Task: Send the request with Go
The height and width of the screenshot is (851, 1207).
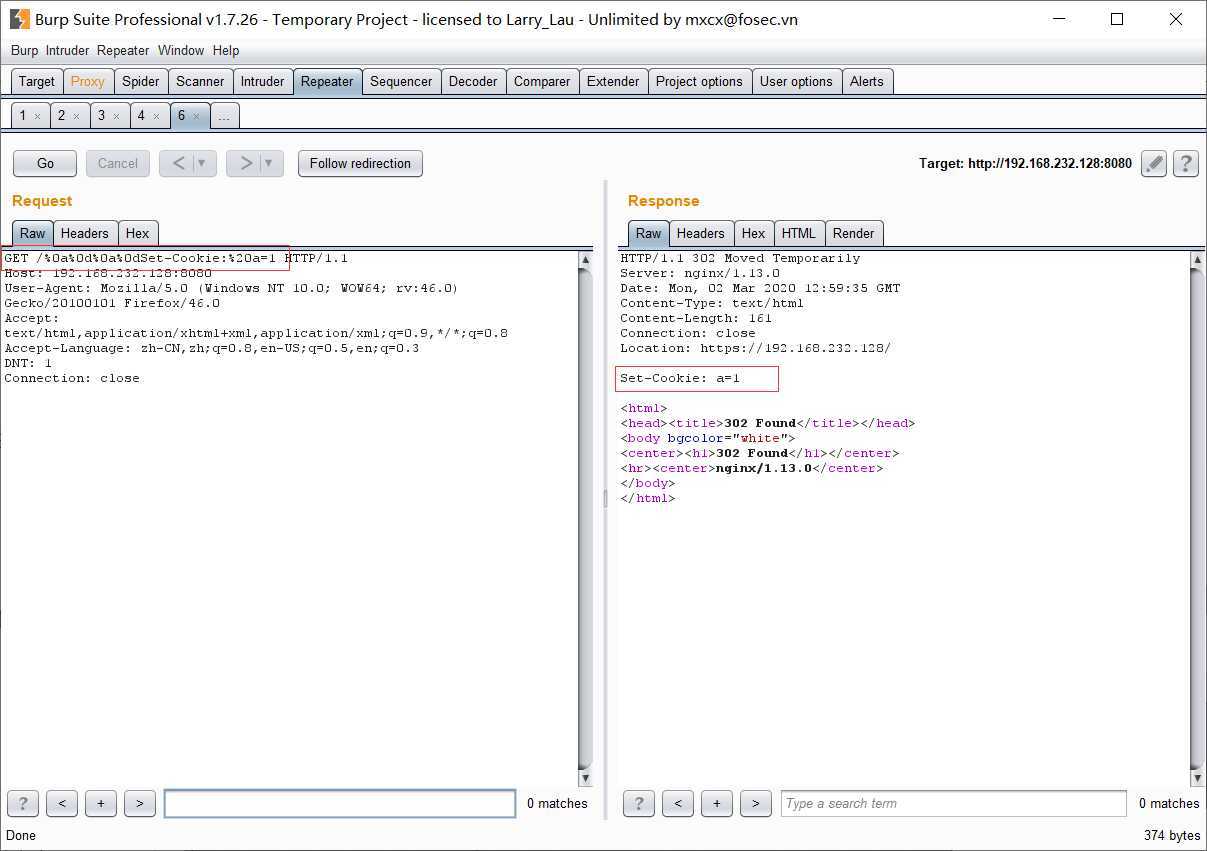Action: [46, 163]
